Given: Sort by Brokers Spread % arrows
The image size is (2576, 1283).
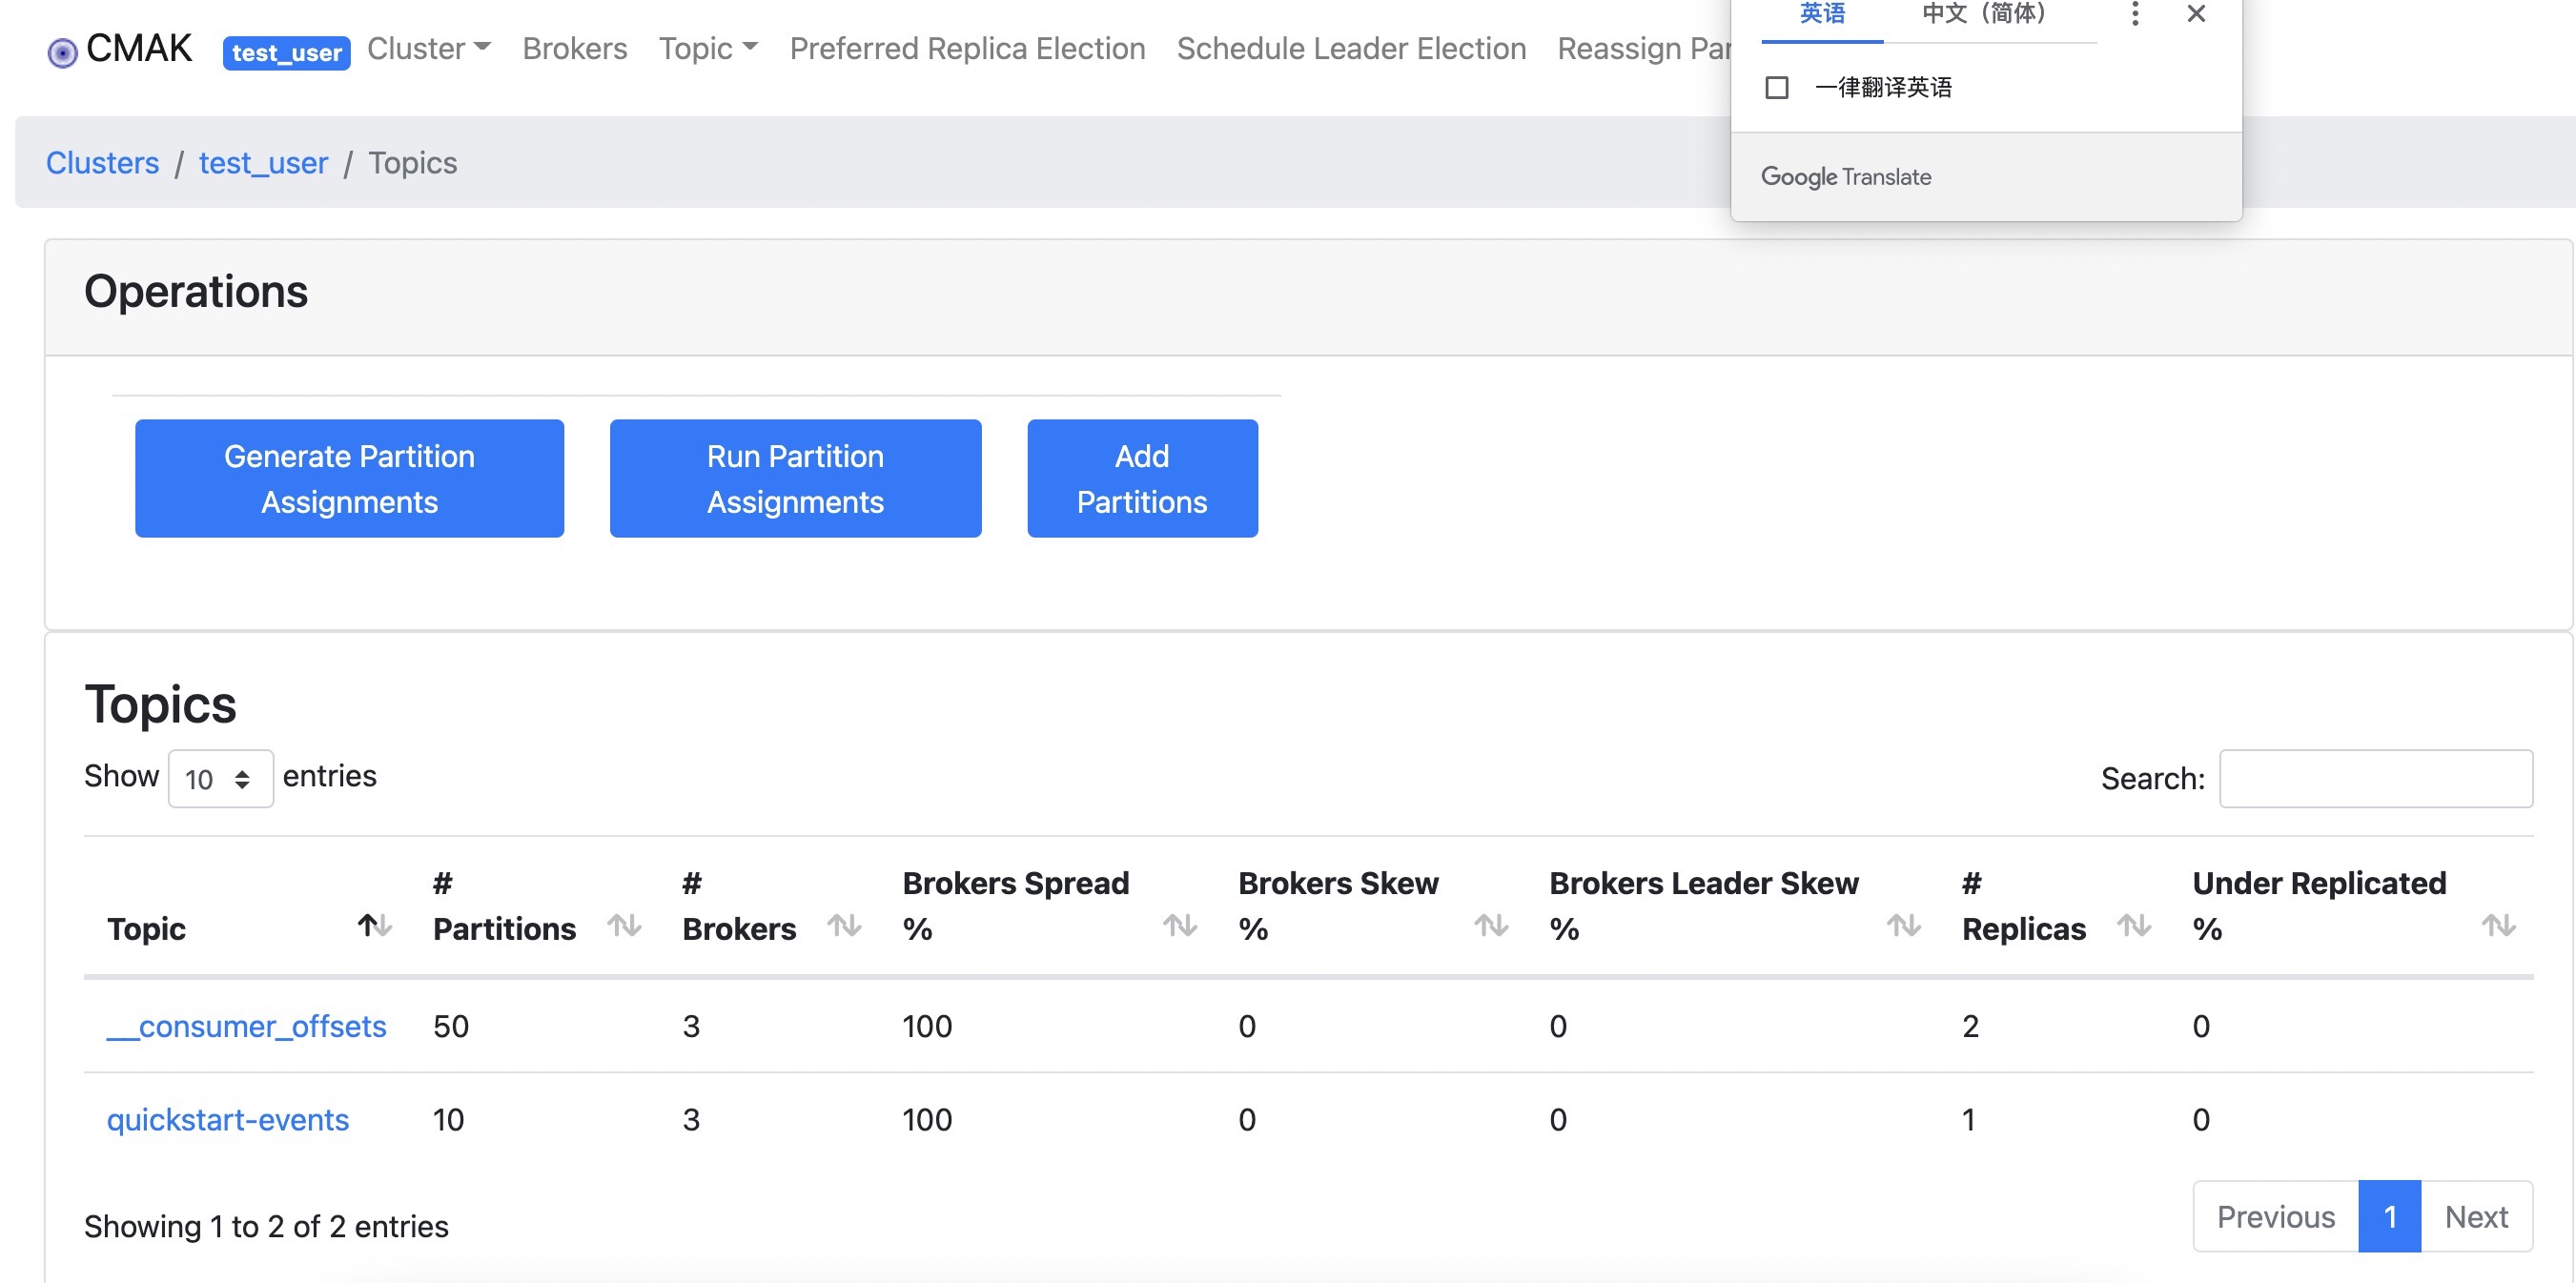Looking at the screenshot, I should [1180, 925].
